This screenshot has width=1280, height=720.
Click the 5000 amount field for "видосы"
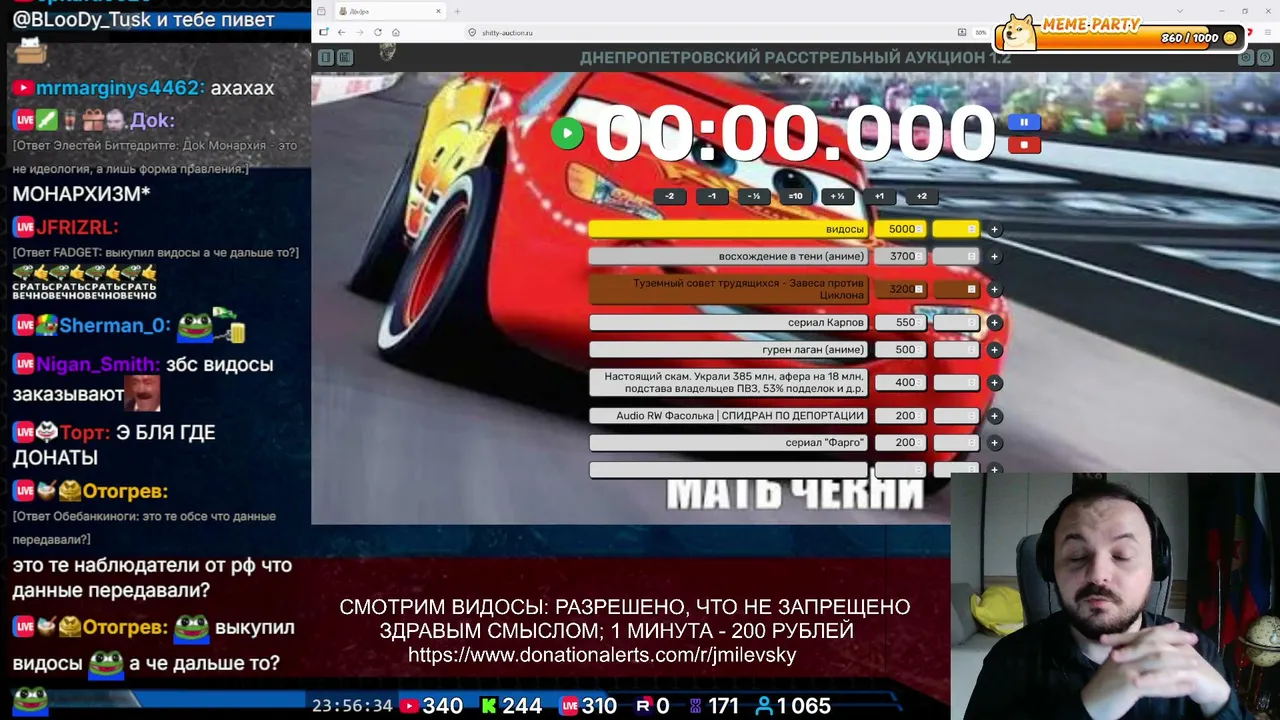coord(900,230)
